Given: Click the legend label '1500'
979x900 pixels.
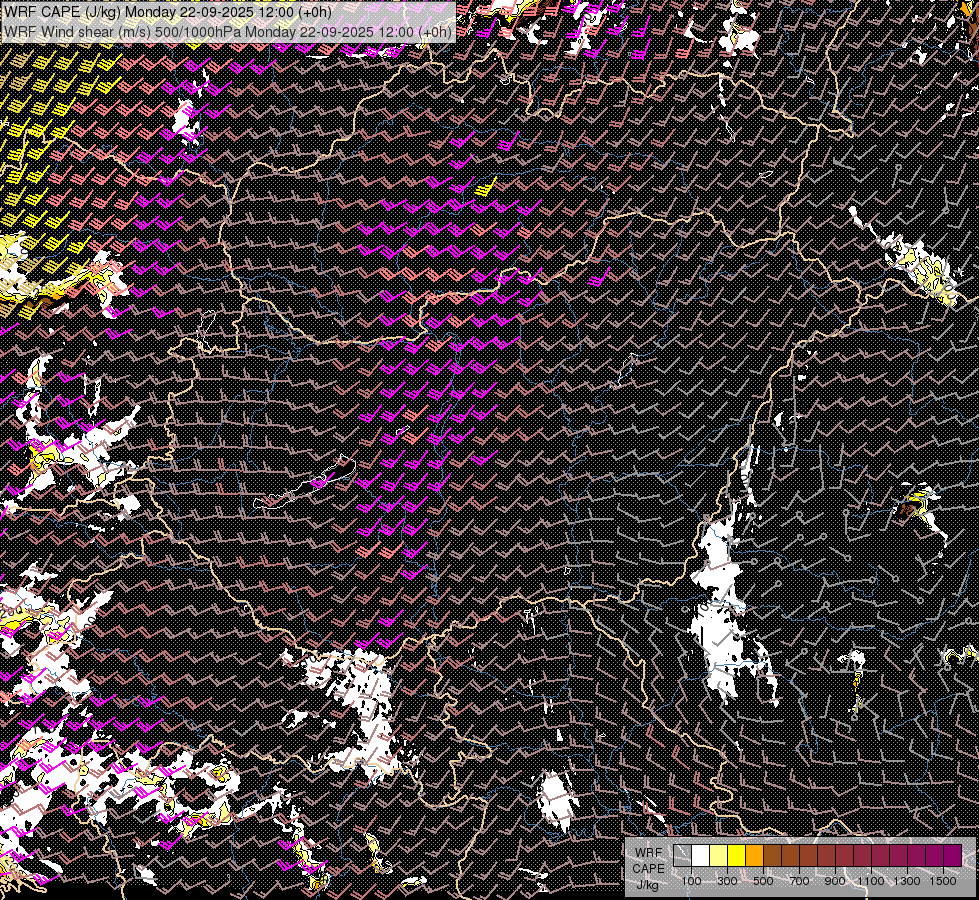Looking at the screenshot, I should (x=943, y=881).
